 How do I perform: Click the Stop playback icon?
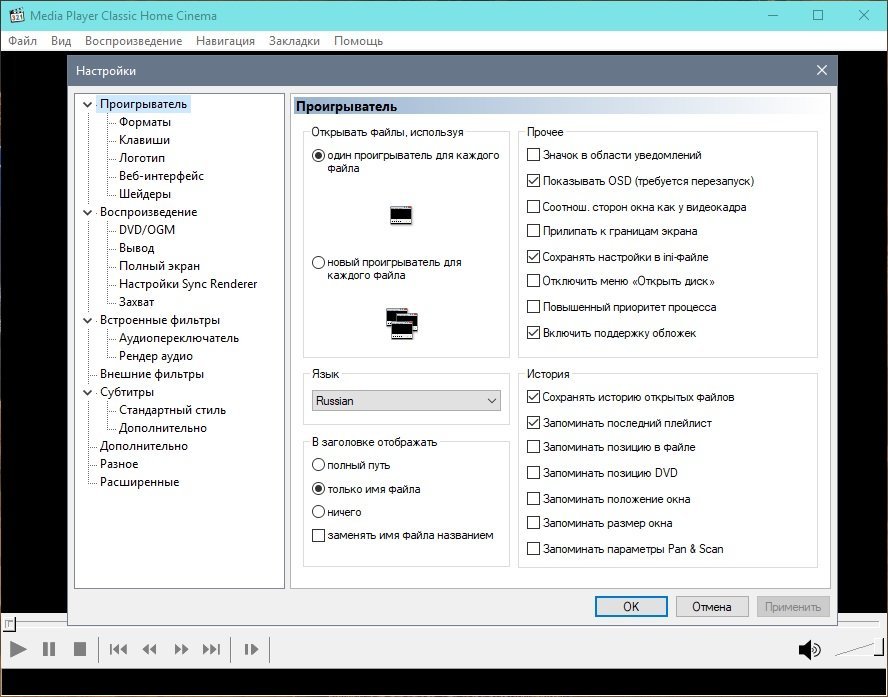pyautogui.click(x=80, y=650)
